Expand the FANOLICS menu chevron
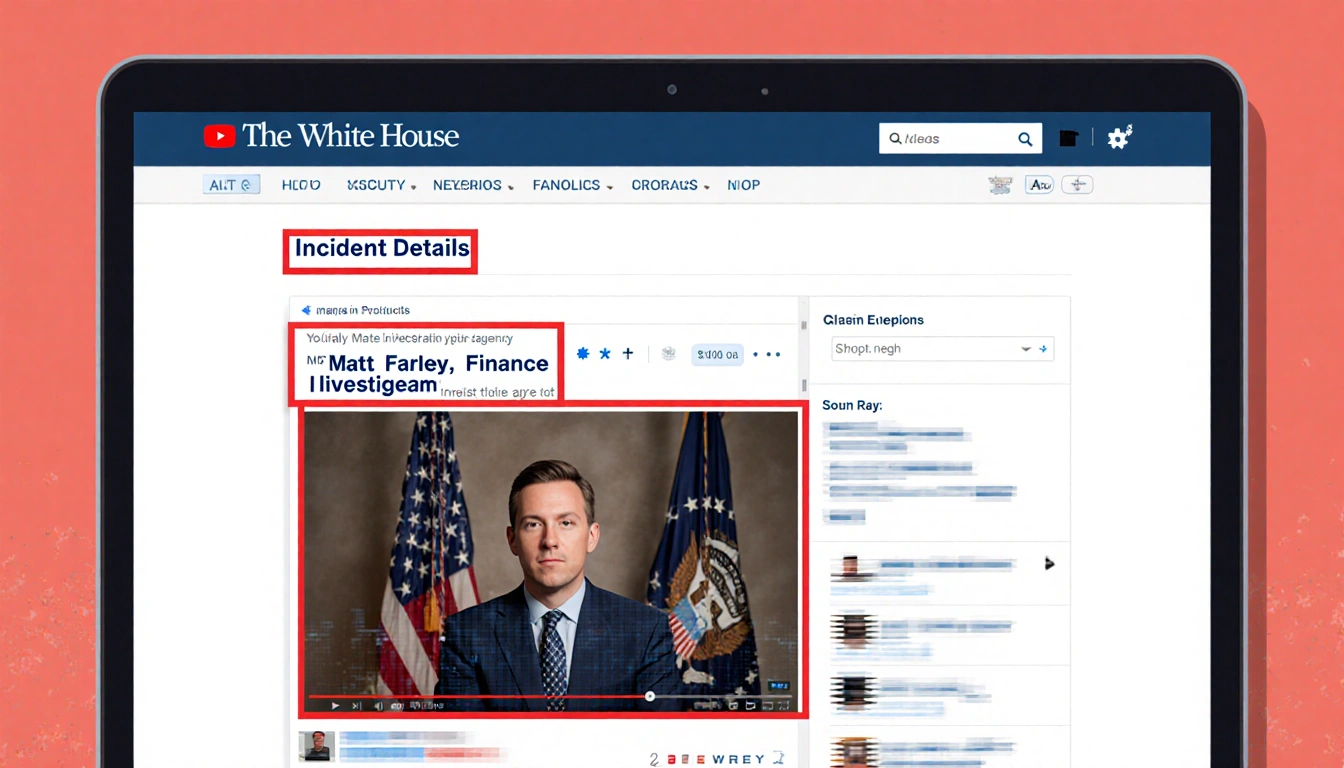 click(611, 185)
